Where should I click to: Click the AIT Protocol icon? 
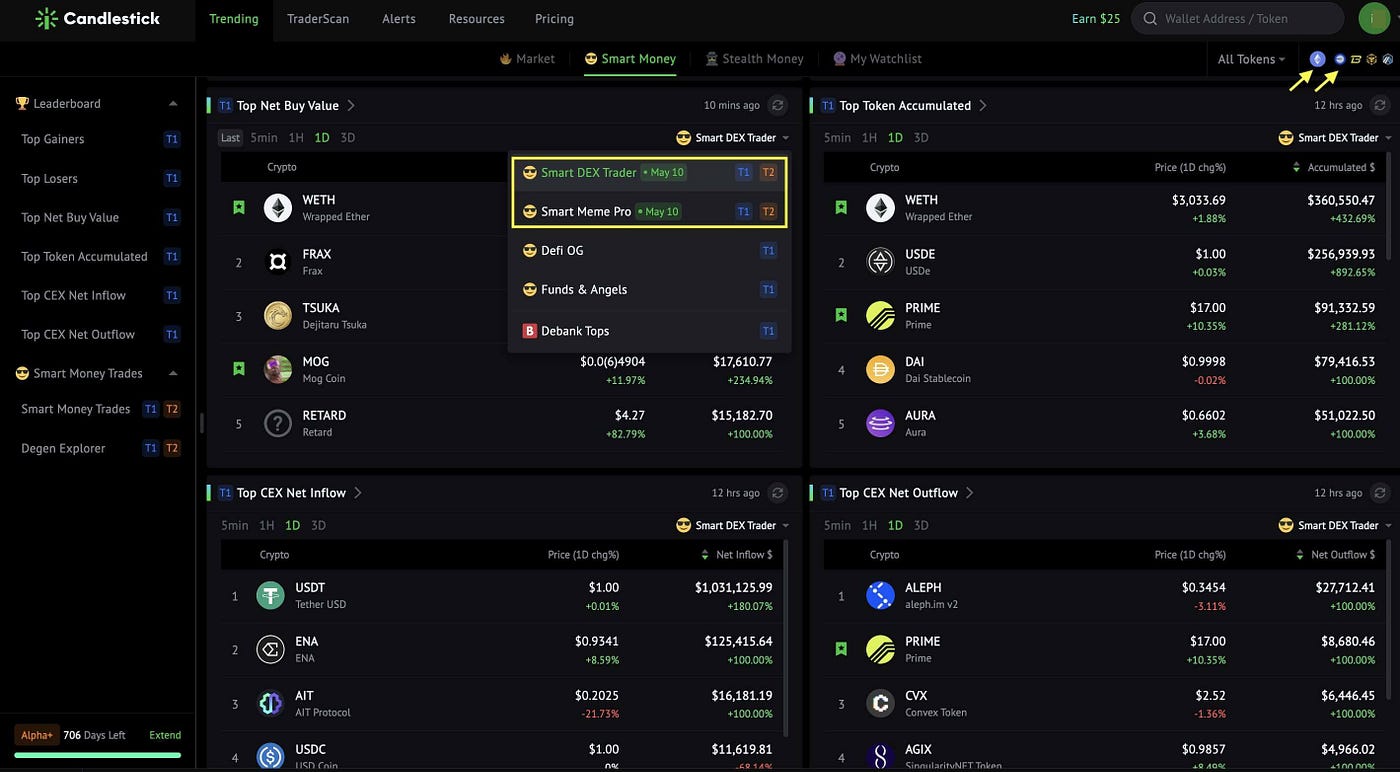pos(270,704)
